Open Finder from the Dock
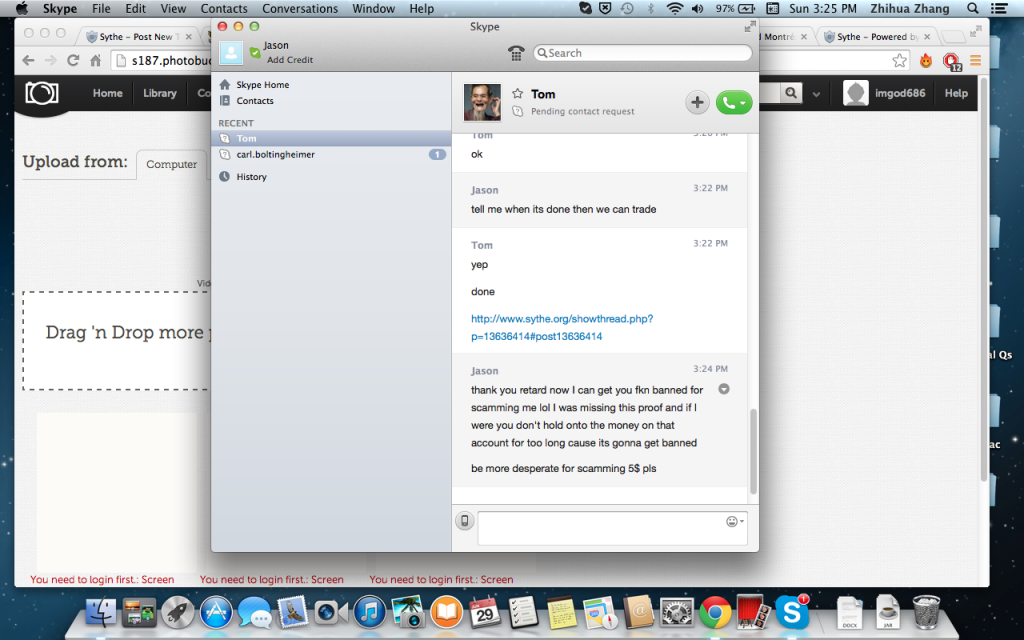 coord(101,613)
